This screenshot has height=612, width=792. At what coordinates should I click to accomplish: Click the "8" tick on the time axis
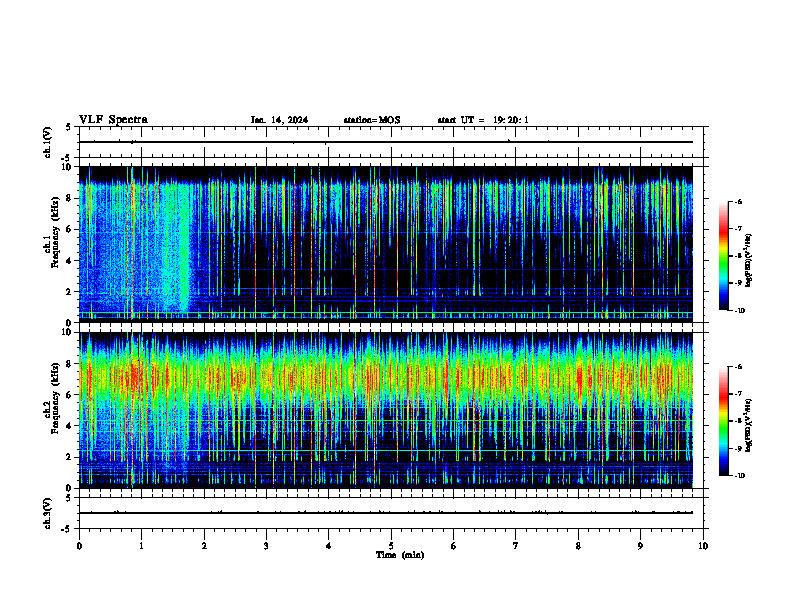click(578, 546)
